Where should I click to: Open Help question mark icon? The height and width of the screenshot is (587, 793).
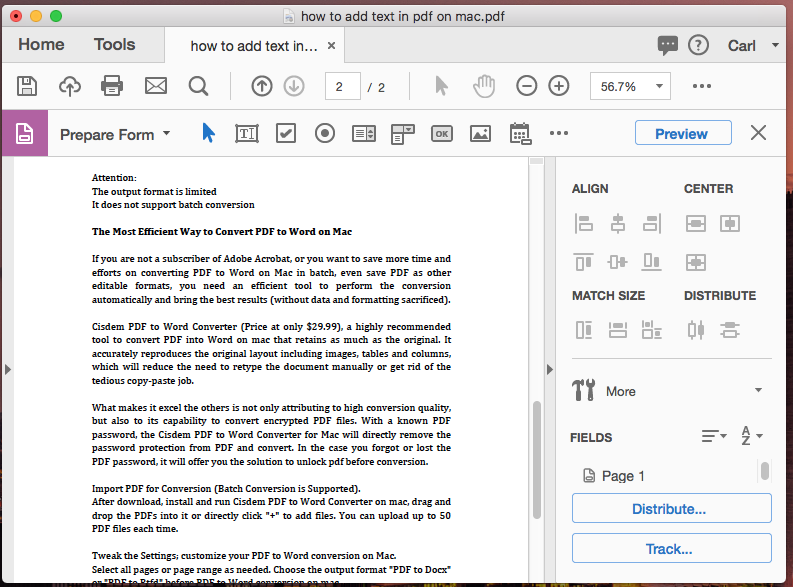click(698, 46)
